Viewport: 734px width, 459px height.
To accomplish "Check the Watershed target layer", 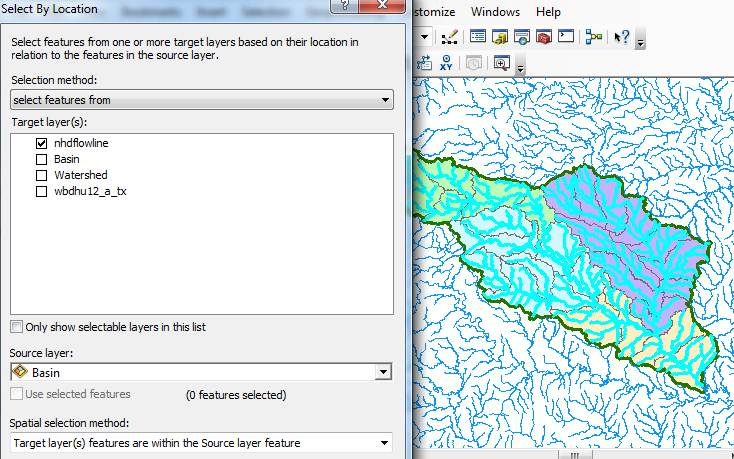I will pos(41,175).
